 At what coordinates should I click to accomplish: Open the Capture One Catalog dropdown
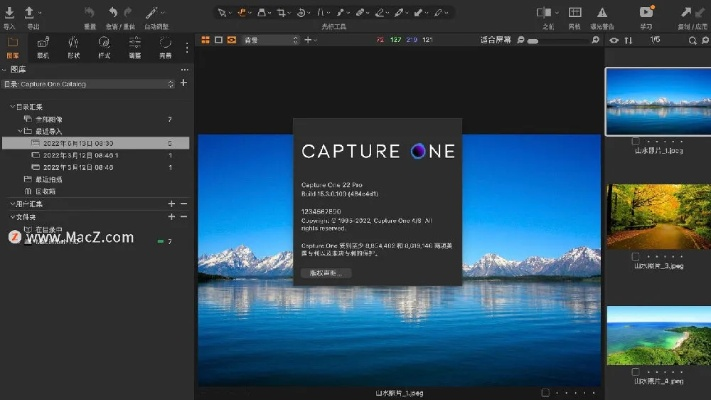(x=90, y=84)
